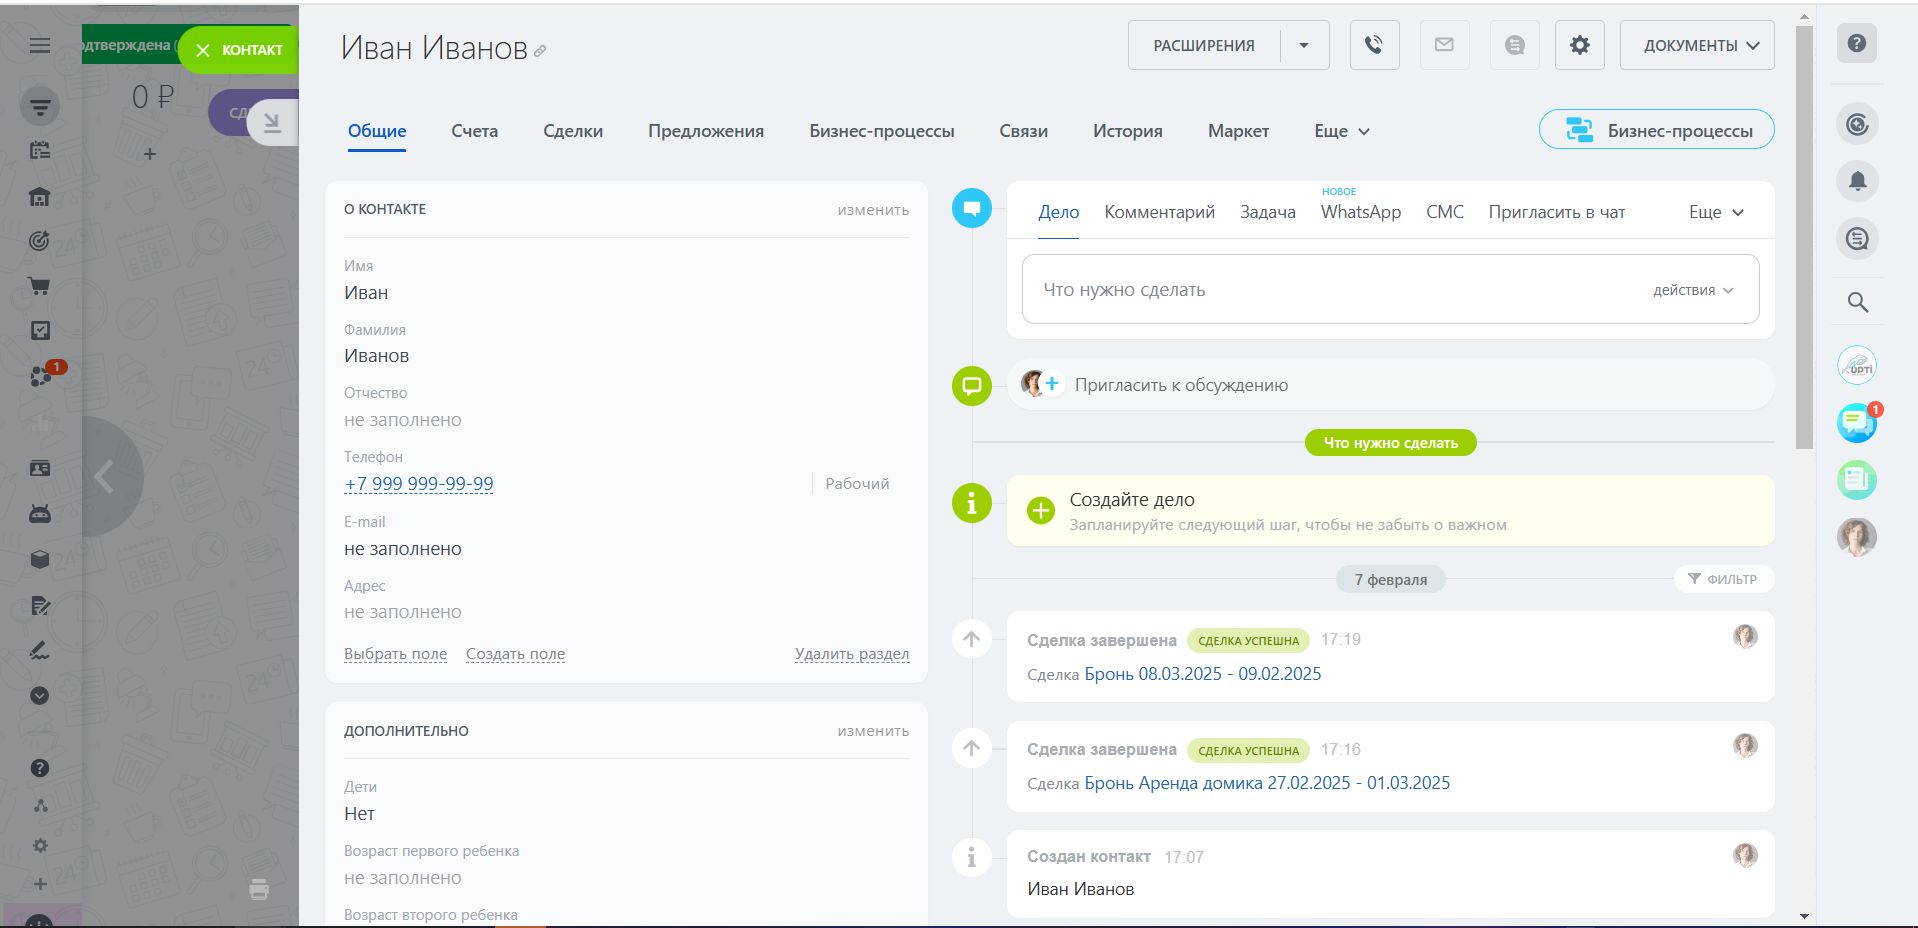Image resolution: width=1918 pixels, height=928 pixels.
Task: Expand the Еще menu in the contact tabs
Action: [1341, 131]
